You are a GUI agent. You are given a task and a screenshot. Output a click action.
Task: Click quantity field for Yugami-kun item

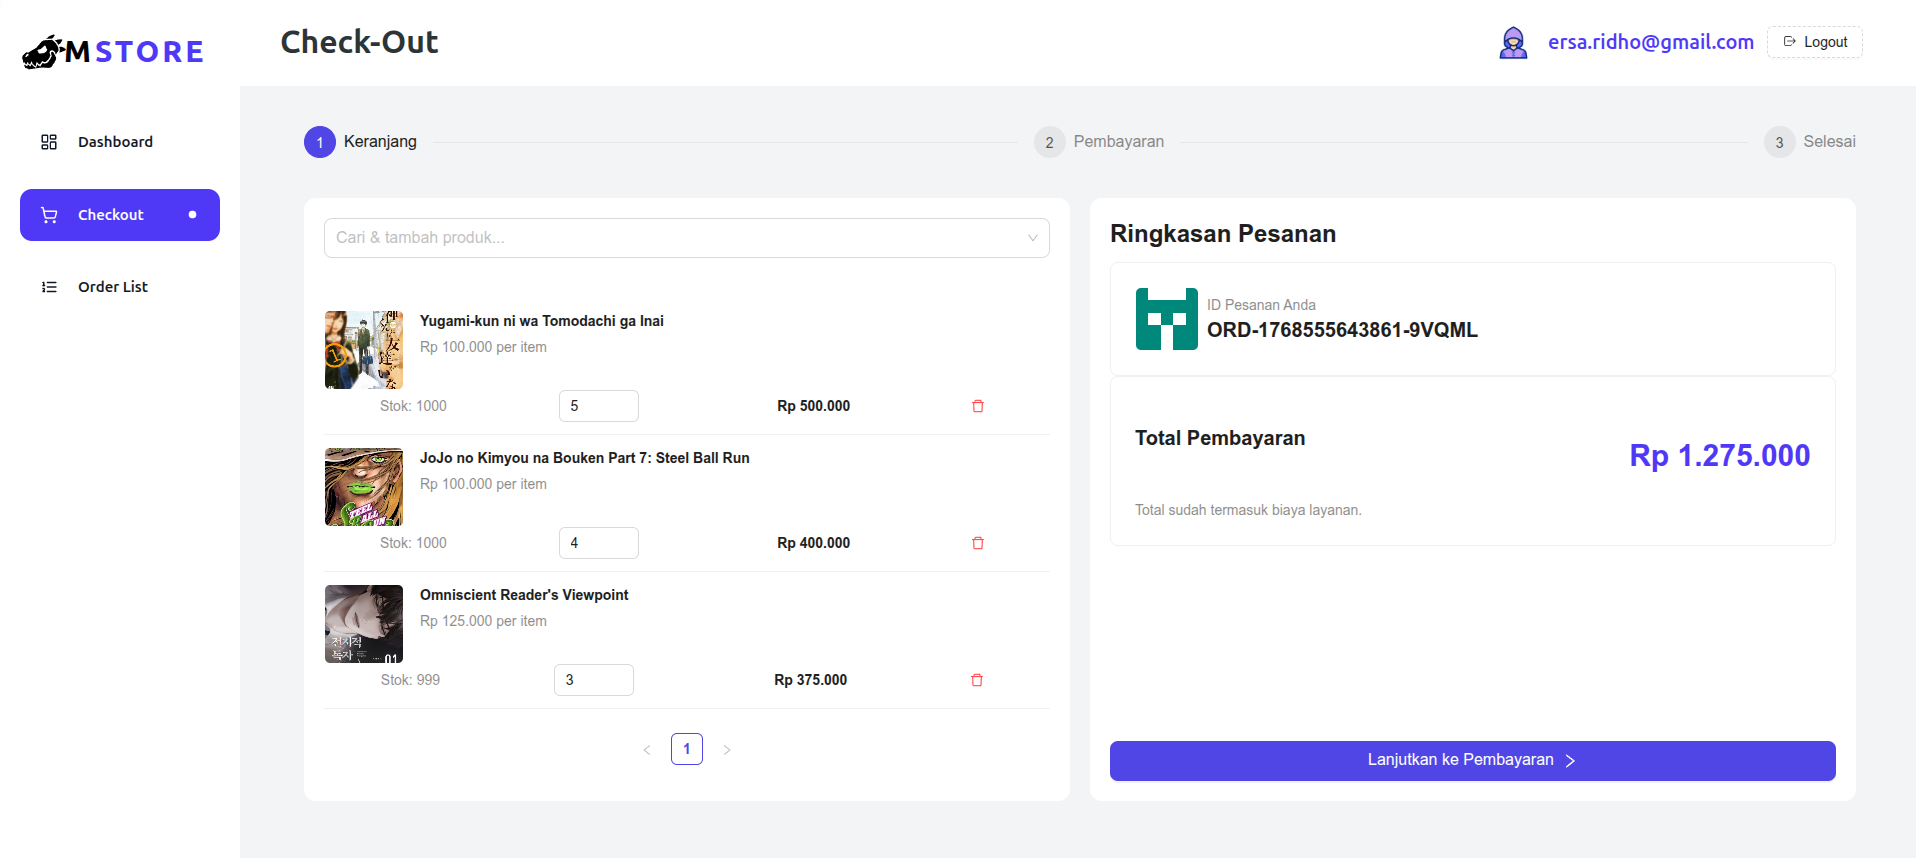[x=598, y=406]
